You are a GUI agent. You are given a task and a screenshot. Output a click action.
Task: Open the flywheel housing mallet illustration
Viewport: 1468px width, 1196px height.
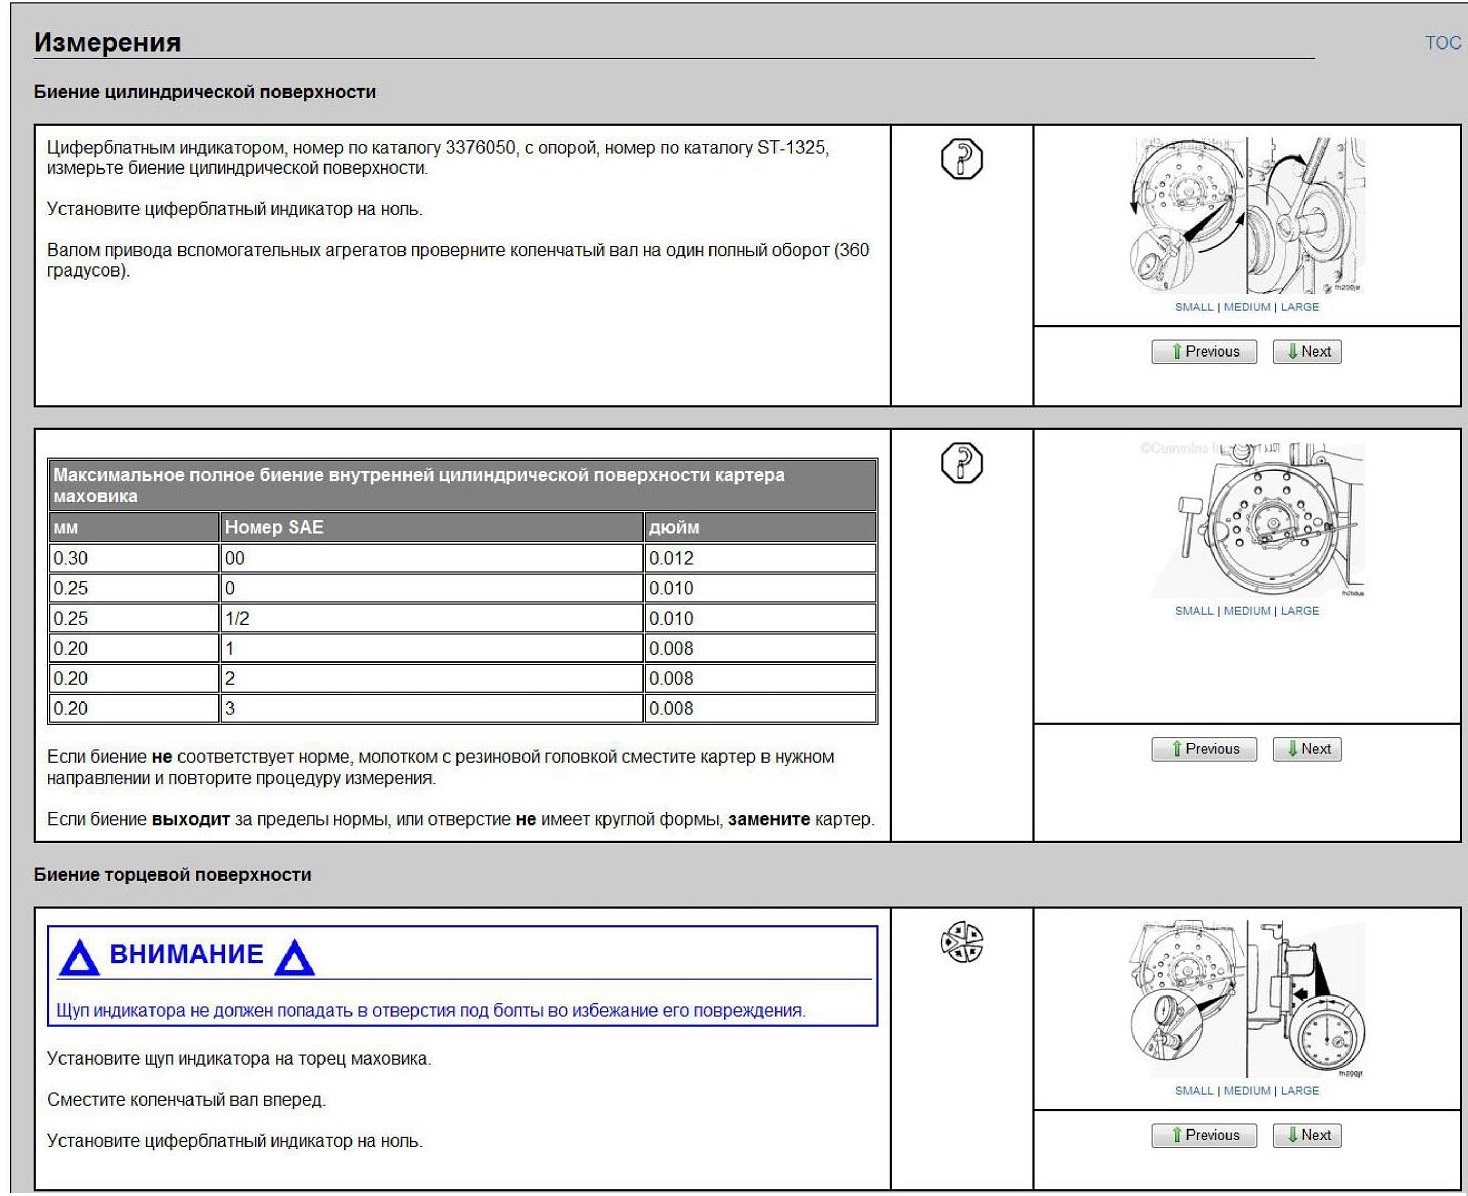pyautogui.click(x=1250, y=519)
